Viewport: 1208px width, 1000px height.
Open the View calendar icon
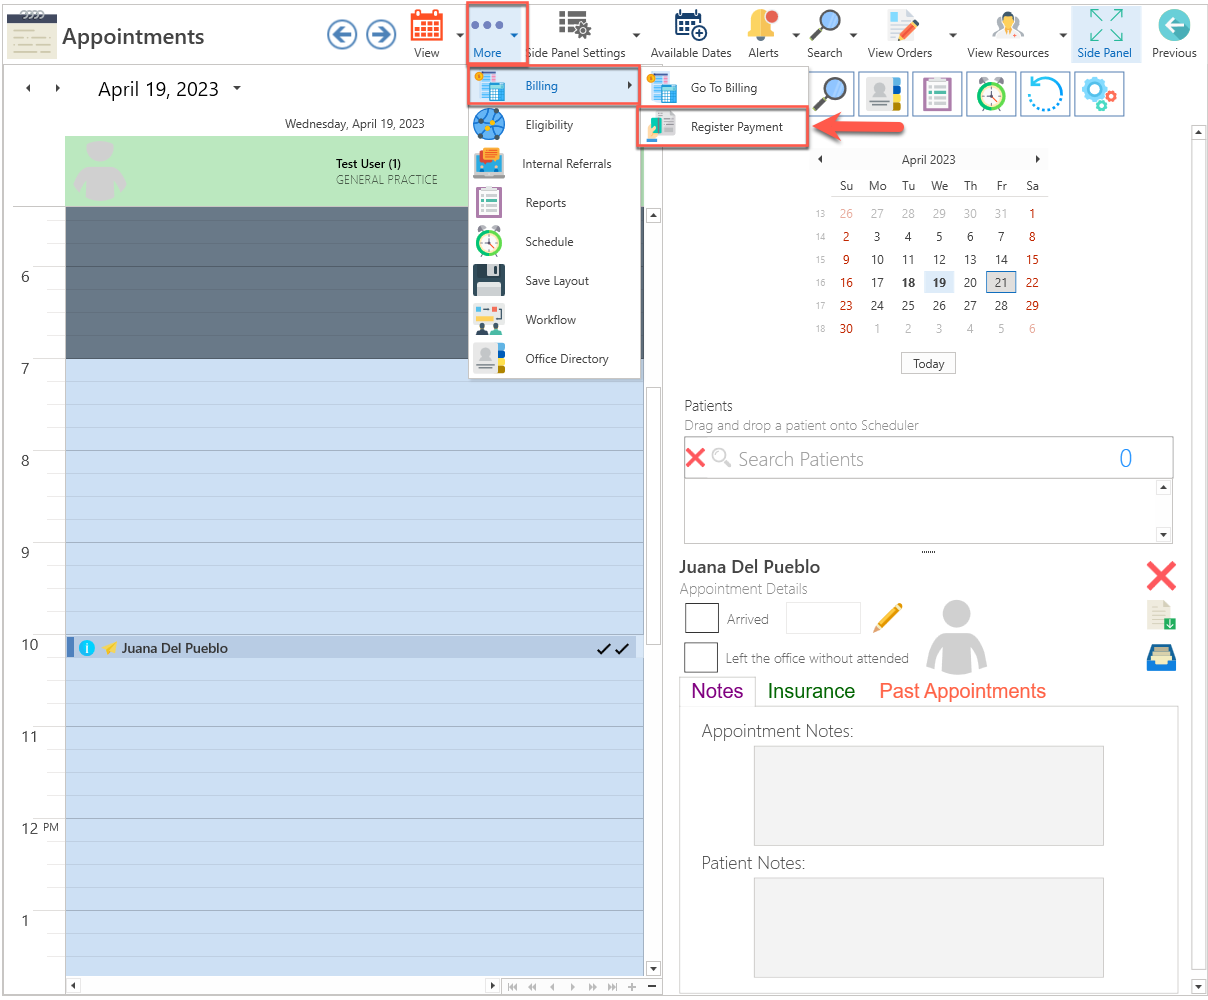[427, 35]
